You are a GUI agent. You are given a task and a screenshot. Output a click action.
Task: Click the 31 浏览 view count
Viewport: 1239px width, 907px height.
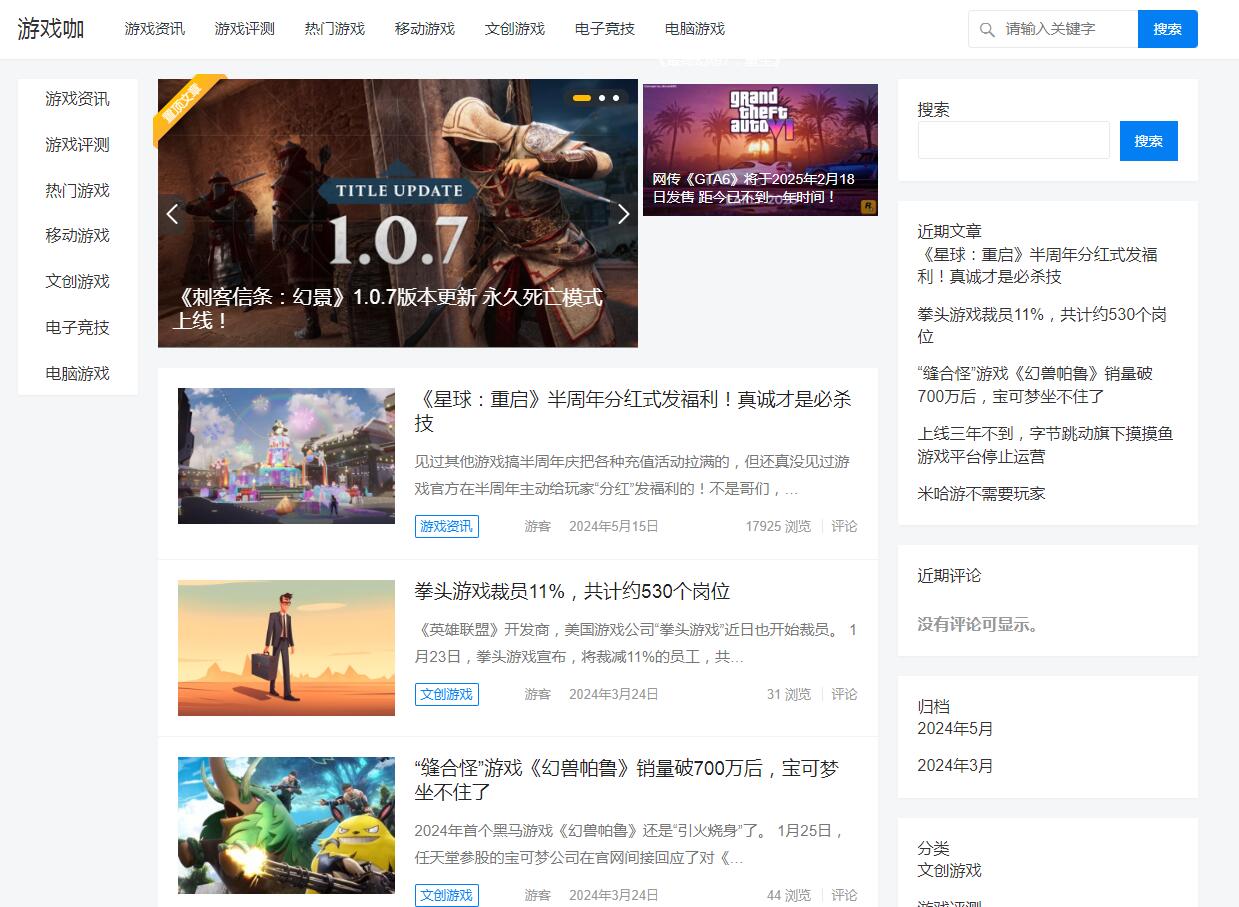789,694
